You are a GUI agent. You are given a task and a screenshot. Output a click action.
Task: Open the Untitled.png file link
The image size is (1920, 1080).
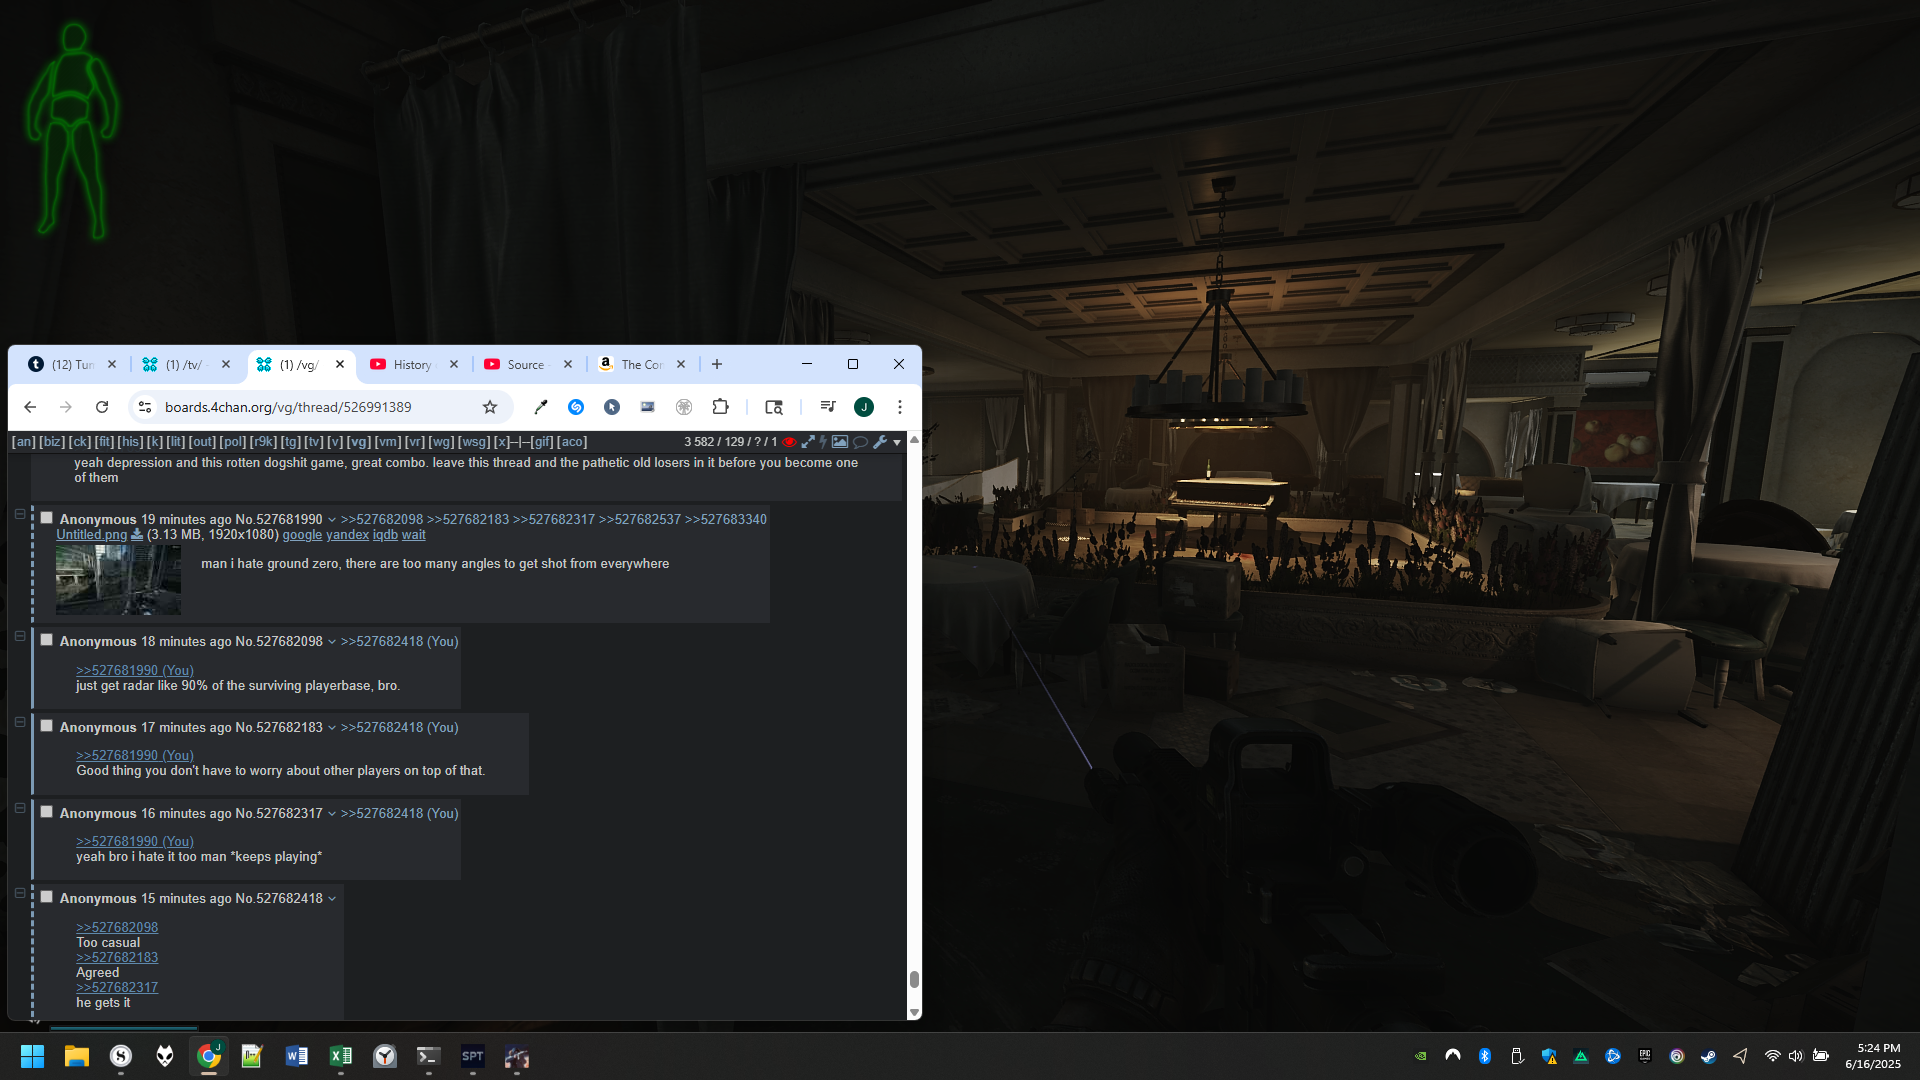(x=91, y=535)
